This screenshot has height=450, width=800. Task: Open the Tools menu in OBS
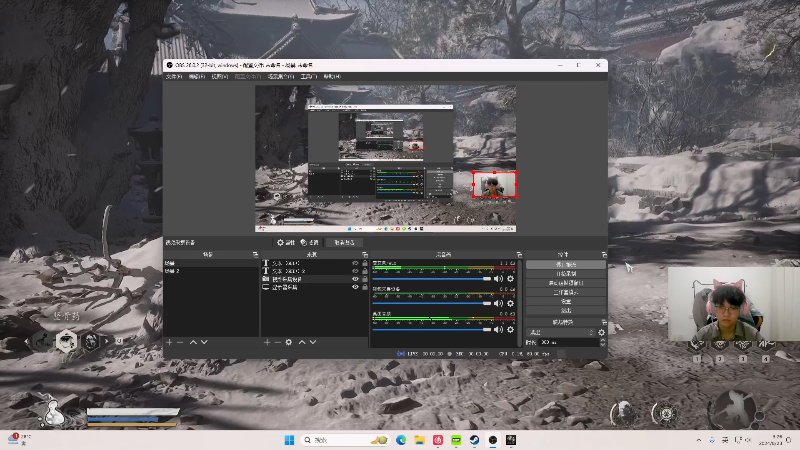click(x=308, y=77)
